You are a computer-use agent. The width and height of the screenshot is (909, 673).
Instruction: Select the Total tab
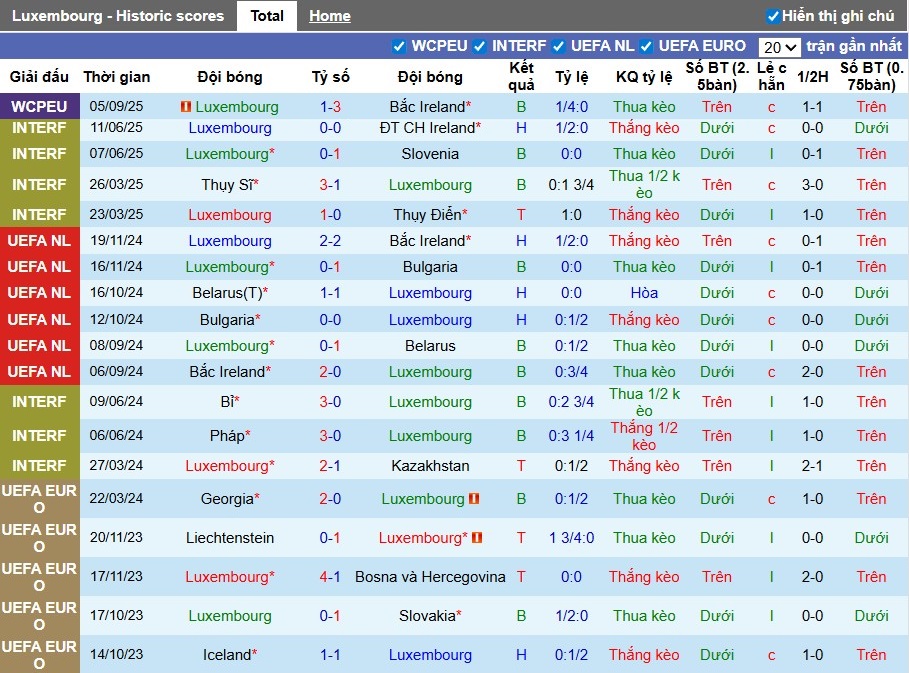(x=267, y=16)
